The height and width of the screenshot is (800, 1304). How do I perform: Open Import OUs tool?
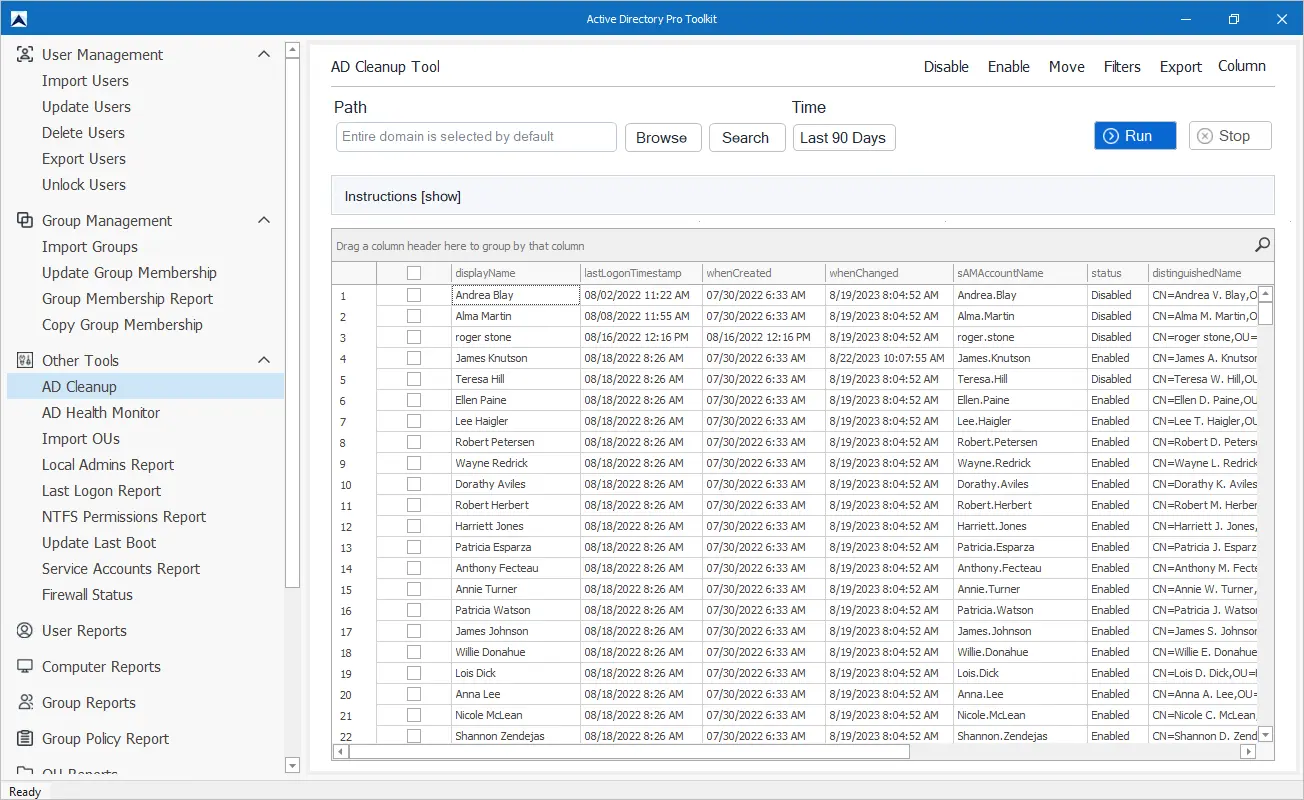[x=81, y=439]
